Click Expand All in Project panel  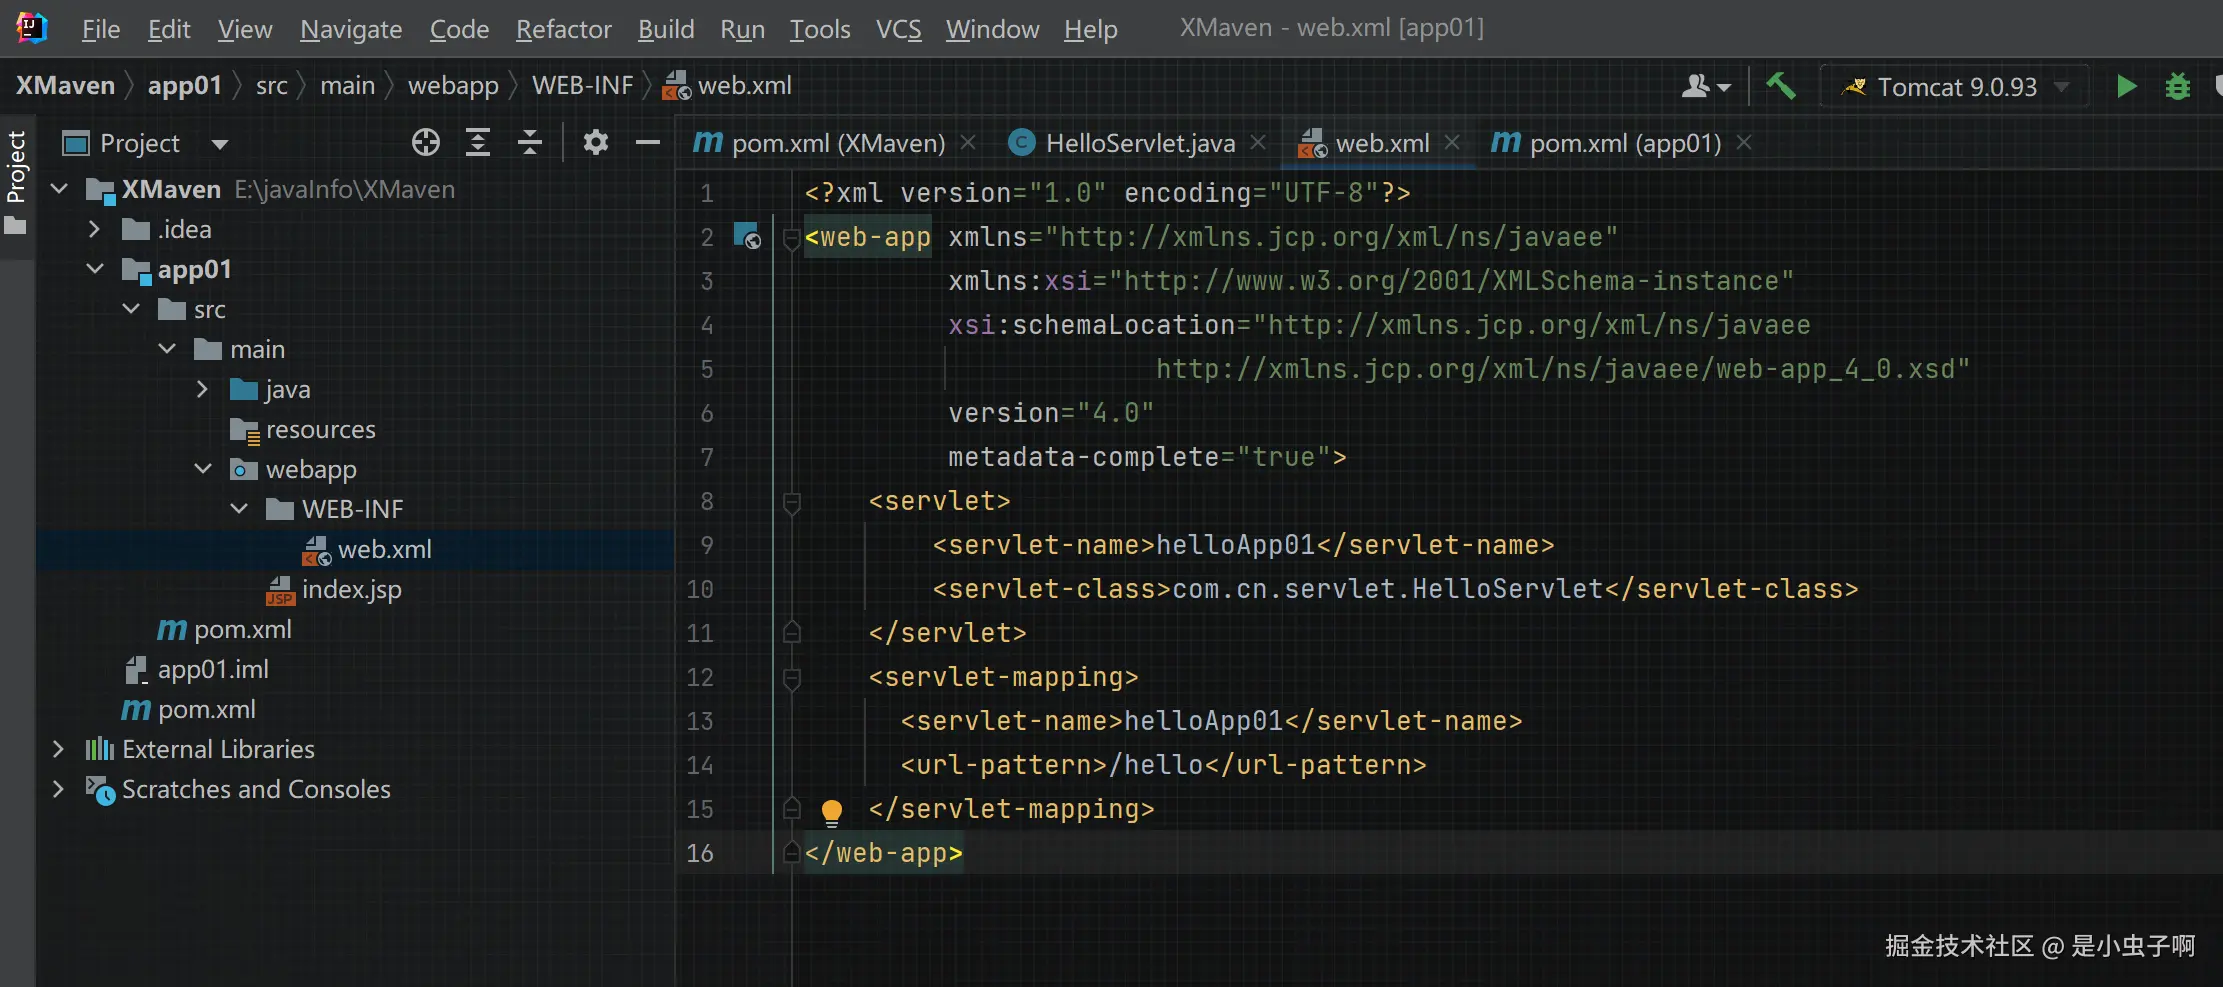point(478,143)
